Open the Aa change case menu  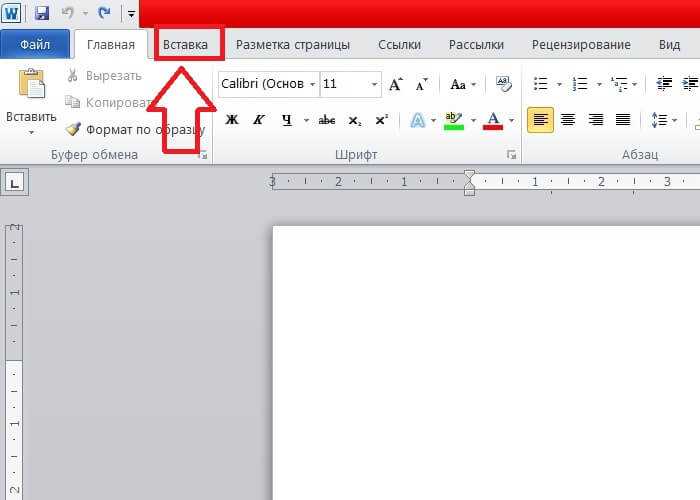pyautogui.click(x=463, y=84)
